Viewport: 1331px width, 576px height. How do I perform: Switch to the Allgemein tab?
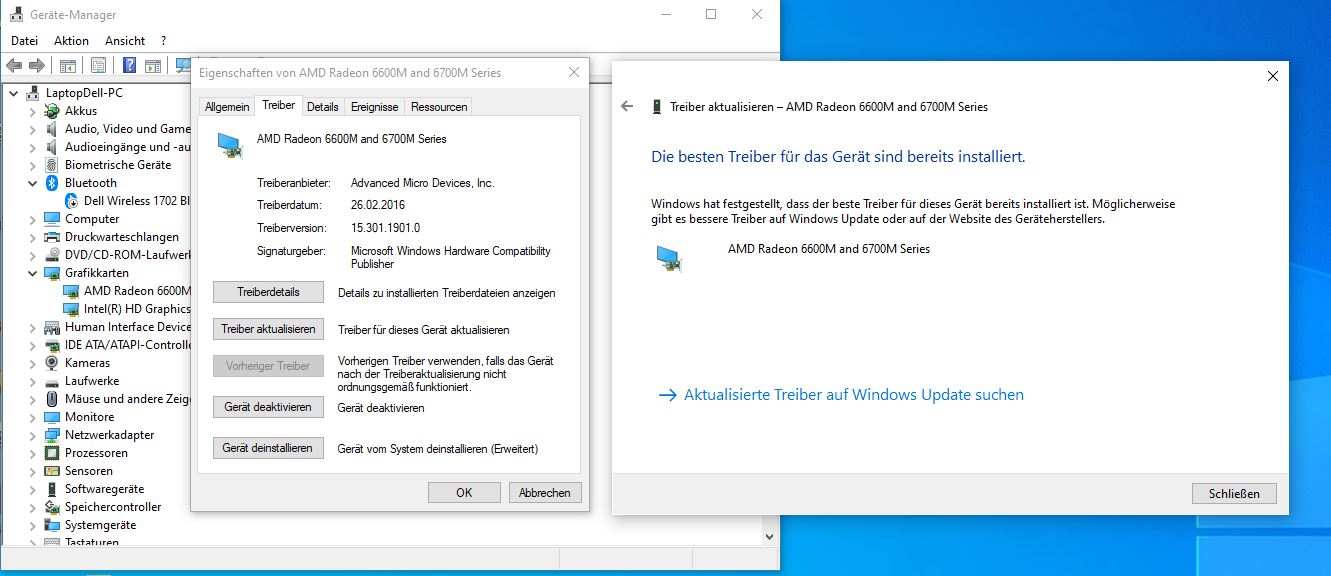[x=227, y=107]
